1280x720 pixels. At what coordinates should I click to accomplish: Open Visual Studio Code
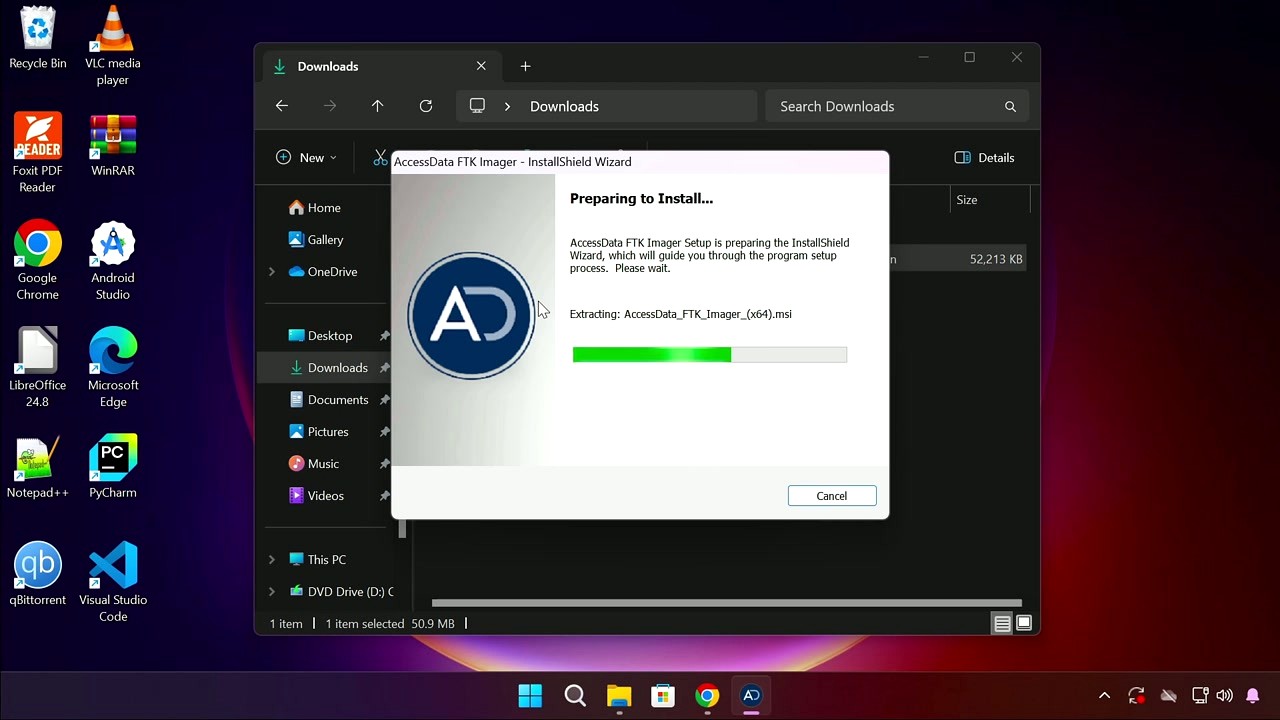[x=112, y=565]
